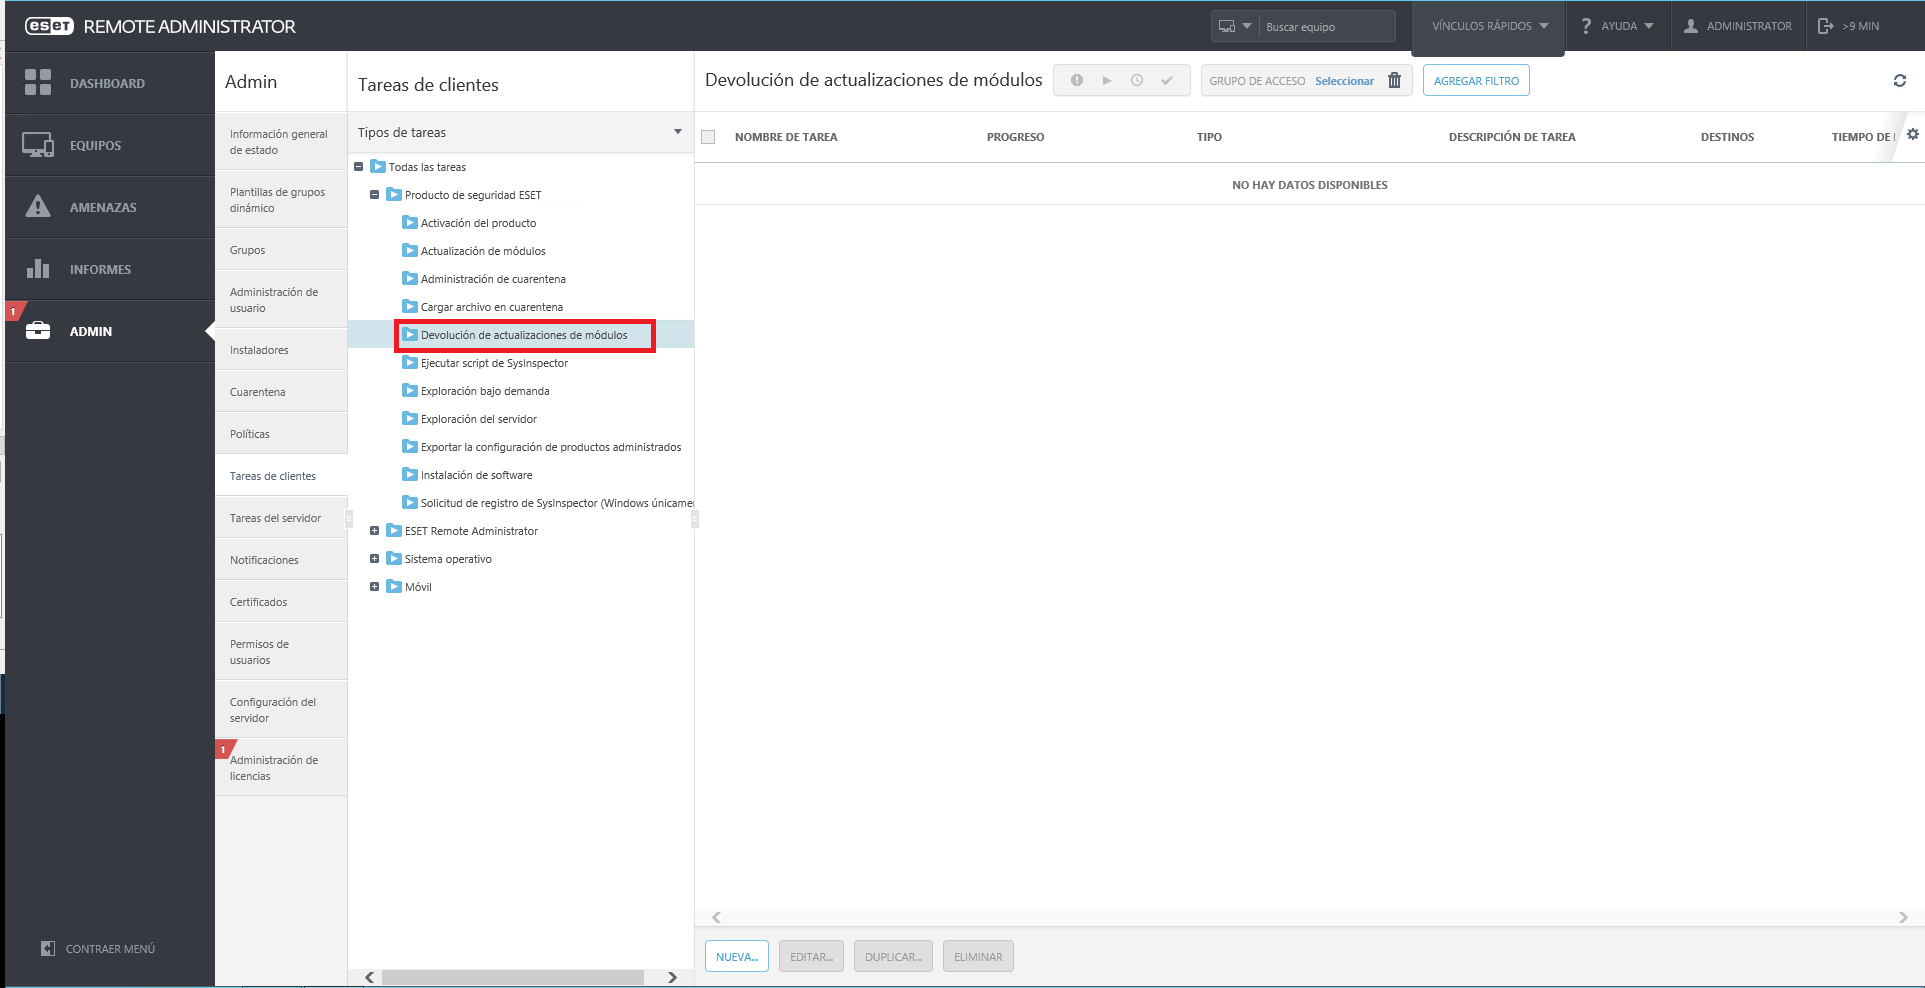Open the Políticas section

281,434
